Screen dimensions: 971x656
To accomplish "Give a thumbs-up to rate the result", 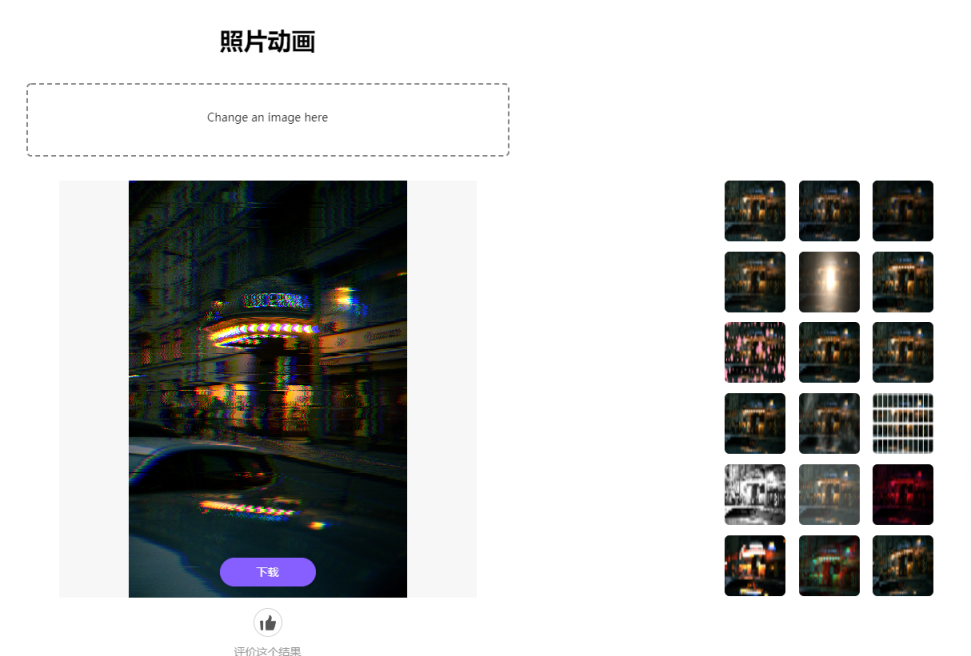I will click(x=267, y=622).
